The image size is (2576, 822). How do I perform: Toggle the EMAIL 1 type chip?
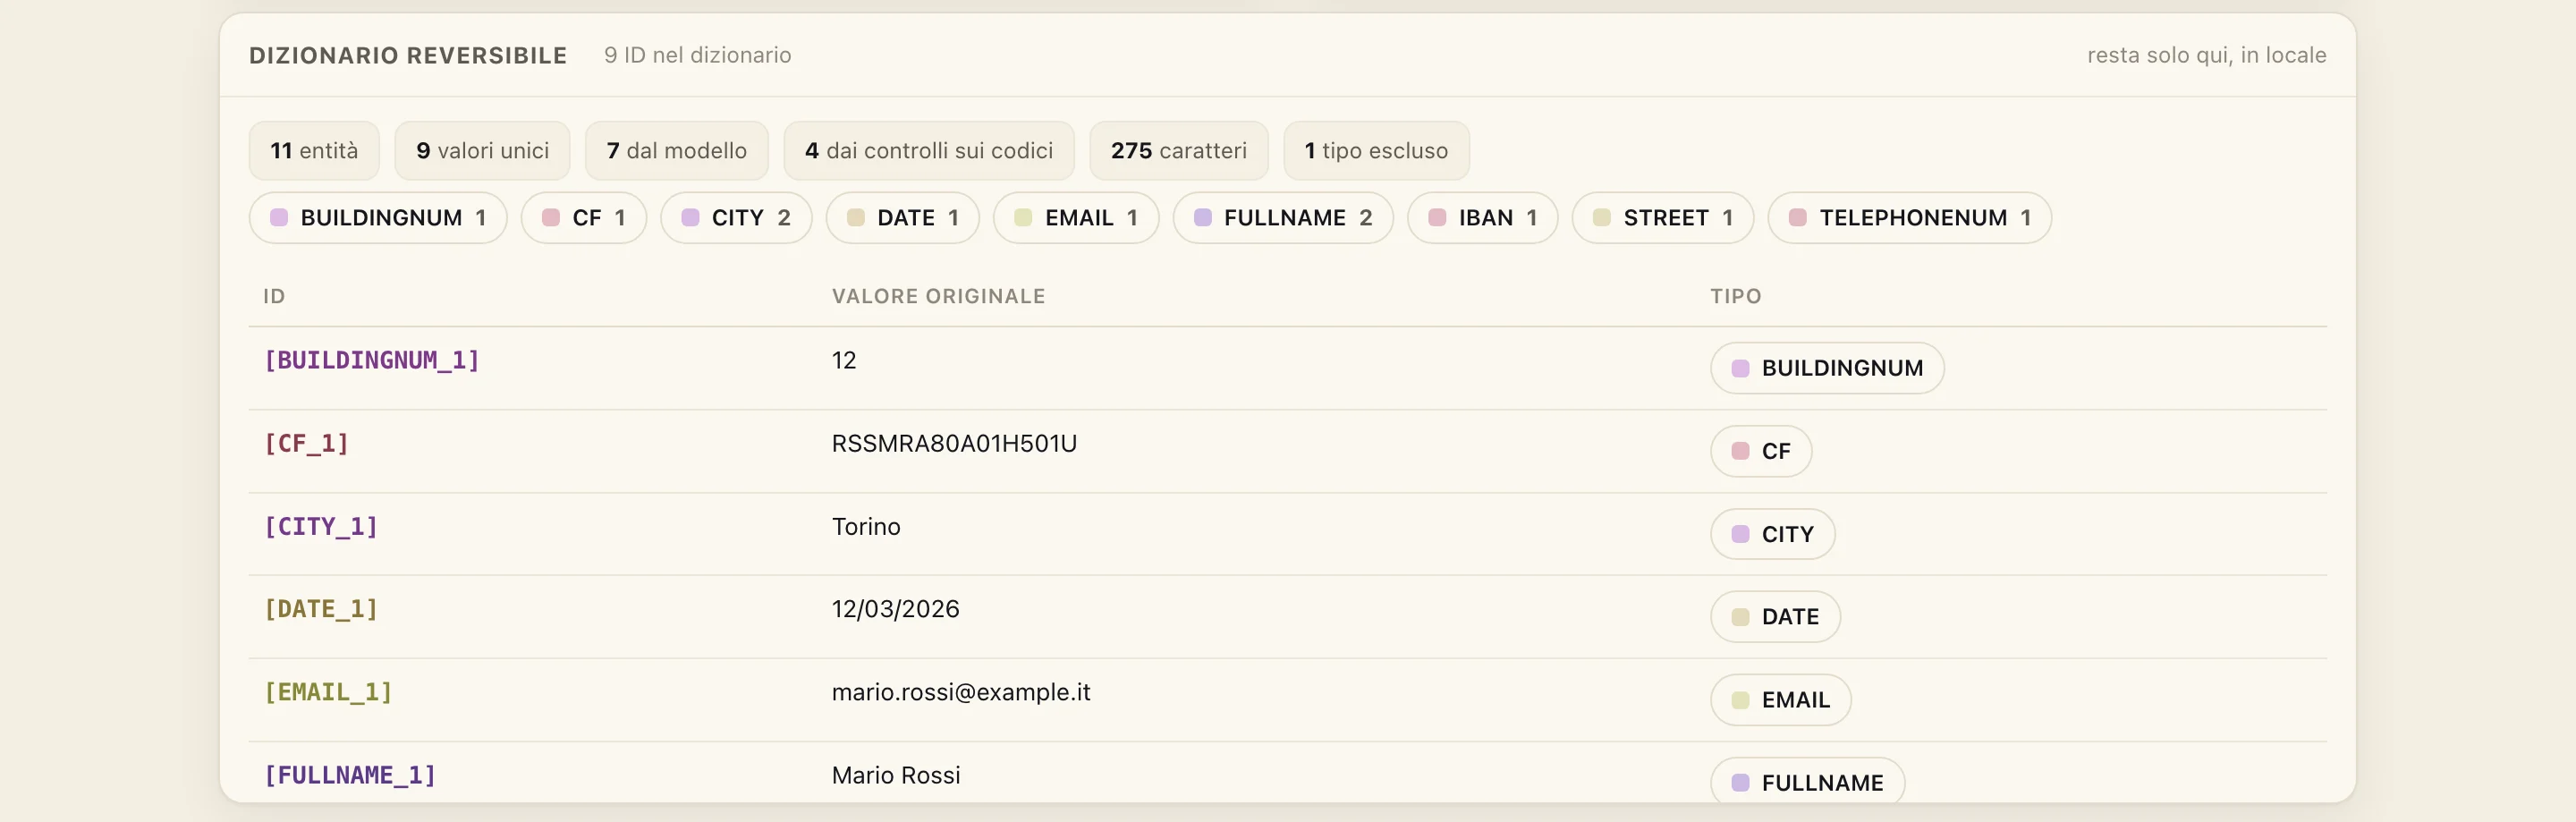coord(1076,218)
